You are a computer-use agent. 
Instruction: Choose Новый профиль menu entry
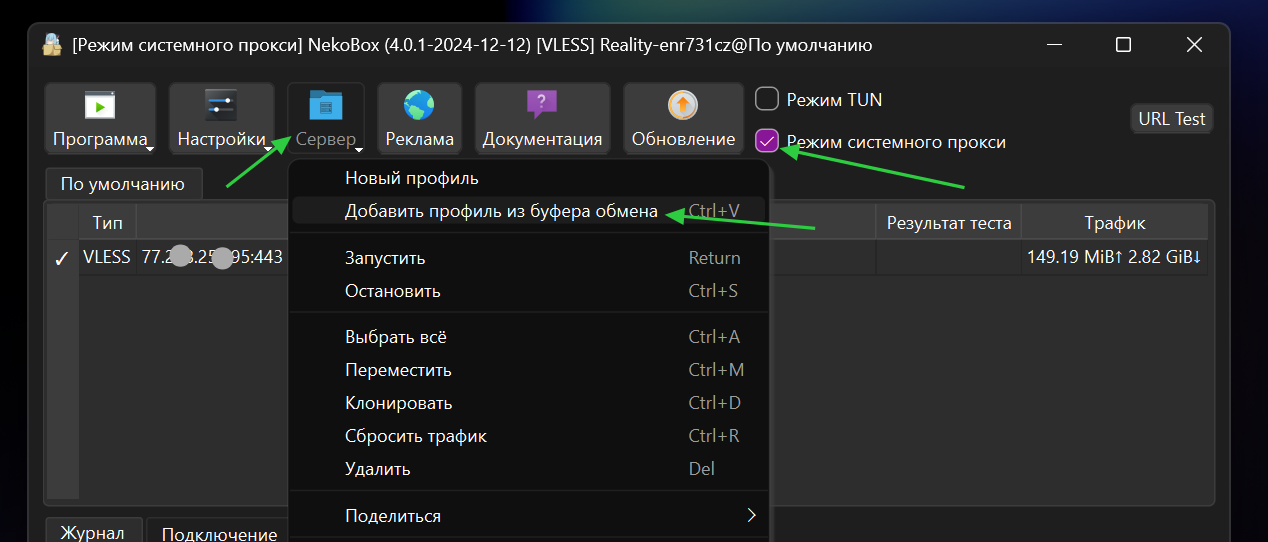click(x=529, y=178)
